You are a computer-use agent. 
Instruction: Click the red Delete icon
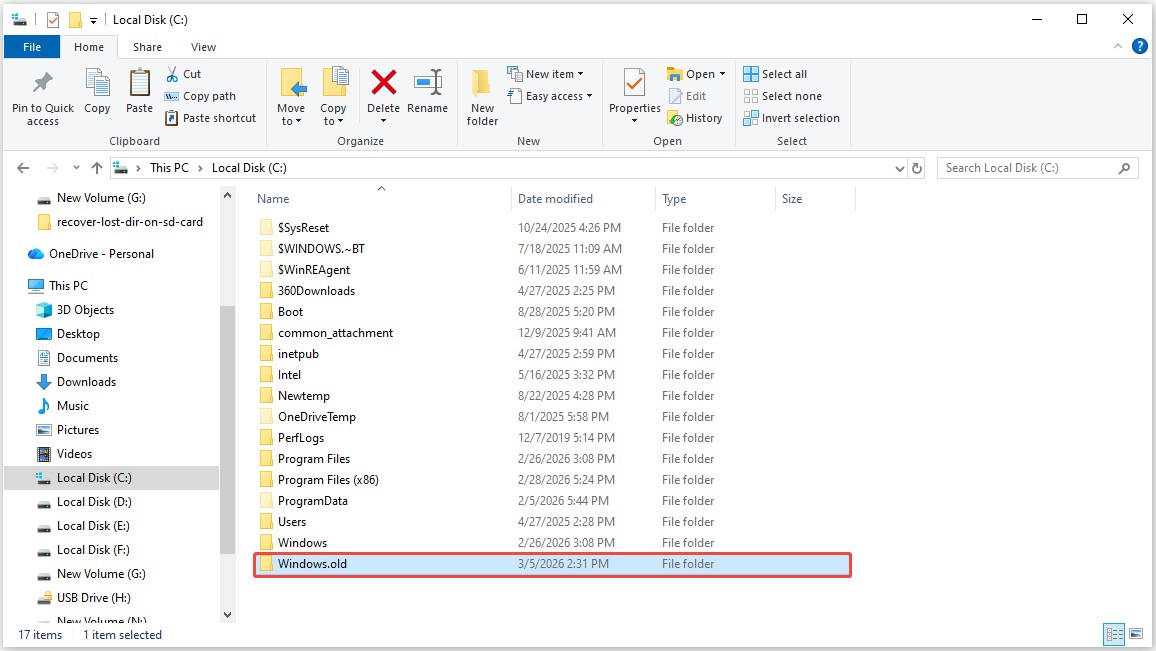click(383, 83)
